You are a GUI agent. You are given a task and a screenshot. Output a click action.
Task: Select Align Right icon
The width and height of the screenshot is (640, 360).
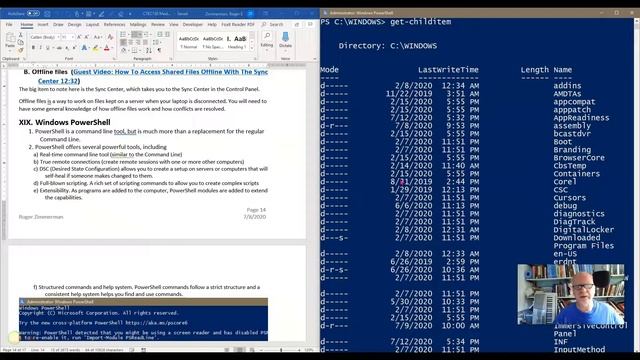(138, 42)
